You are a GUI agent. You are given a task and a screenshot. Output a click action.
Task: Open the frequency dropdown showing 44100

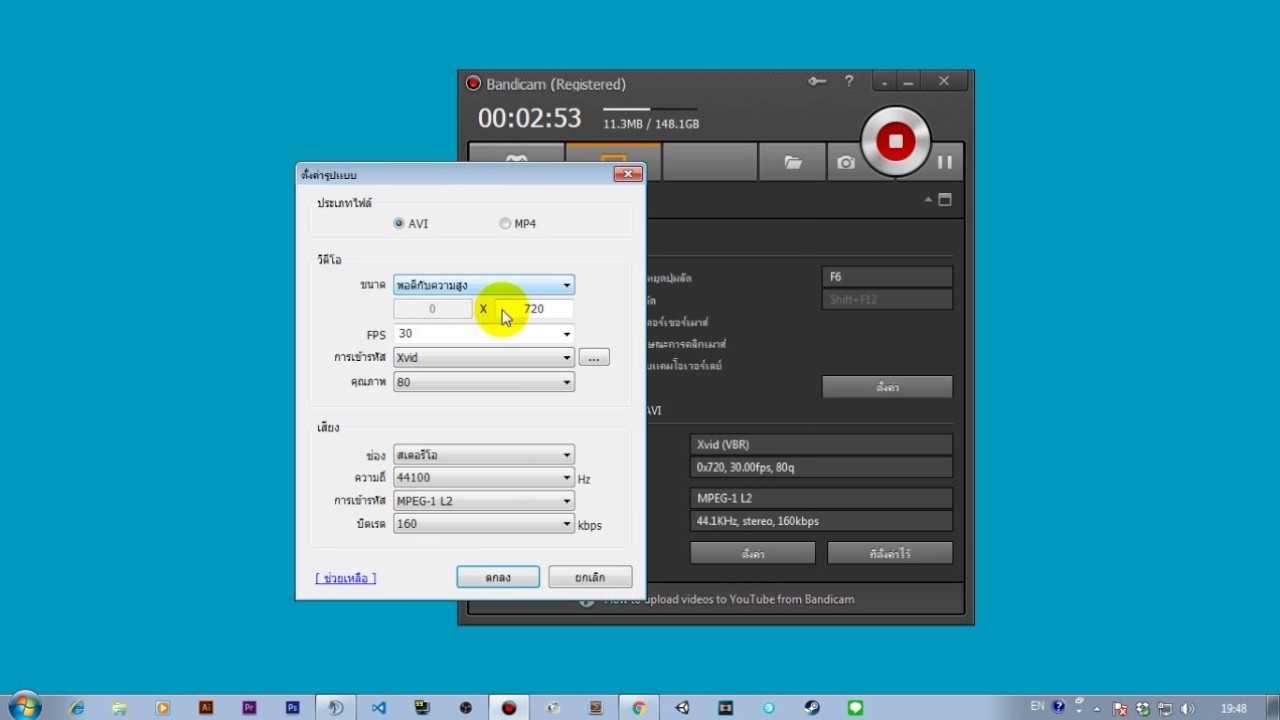click(484, 478)
